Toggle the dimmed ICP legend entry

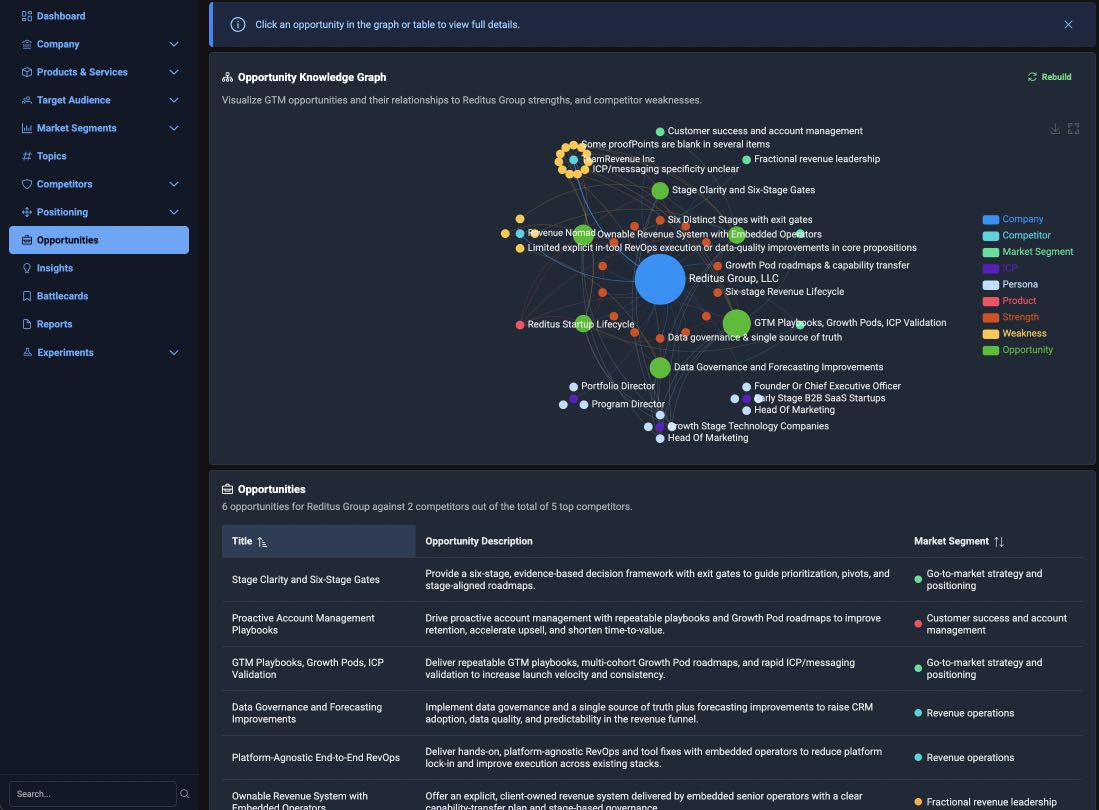1000,268
